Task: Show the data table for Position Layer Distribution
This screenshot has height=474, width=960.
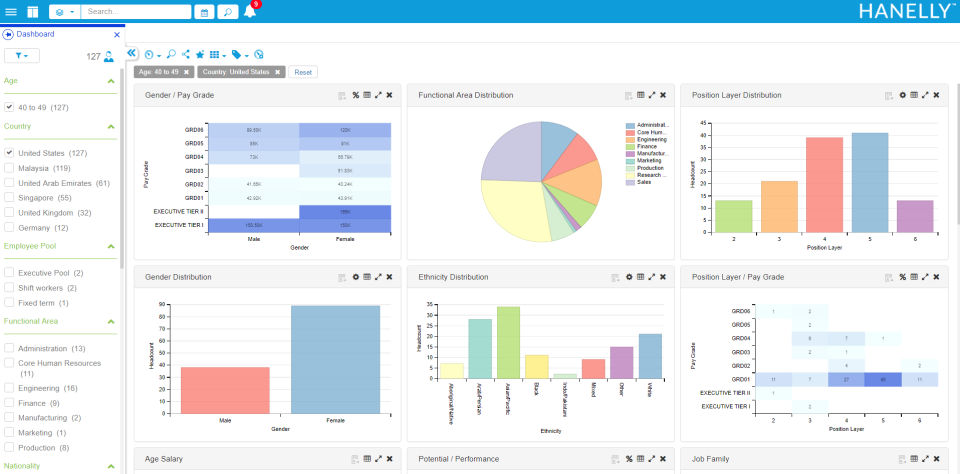Action: click(x=913, y=95)
